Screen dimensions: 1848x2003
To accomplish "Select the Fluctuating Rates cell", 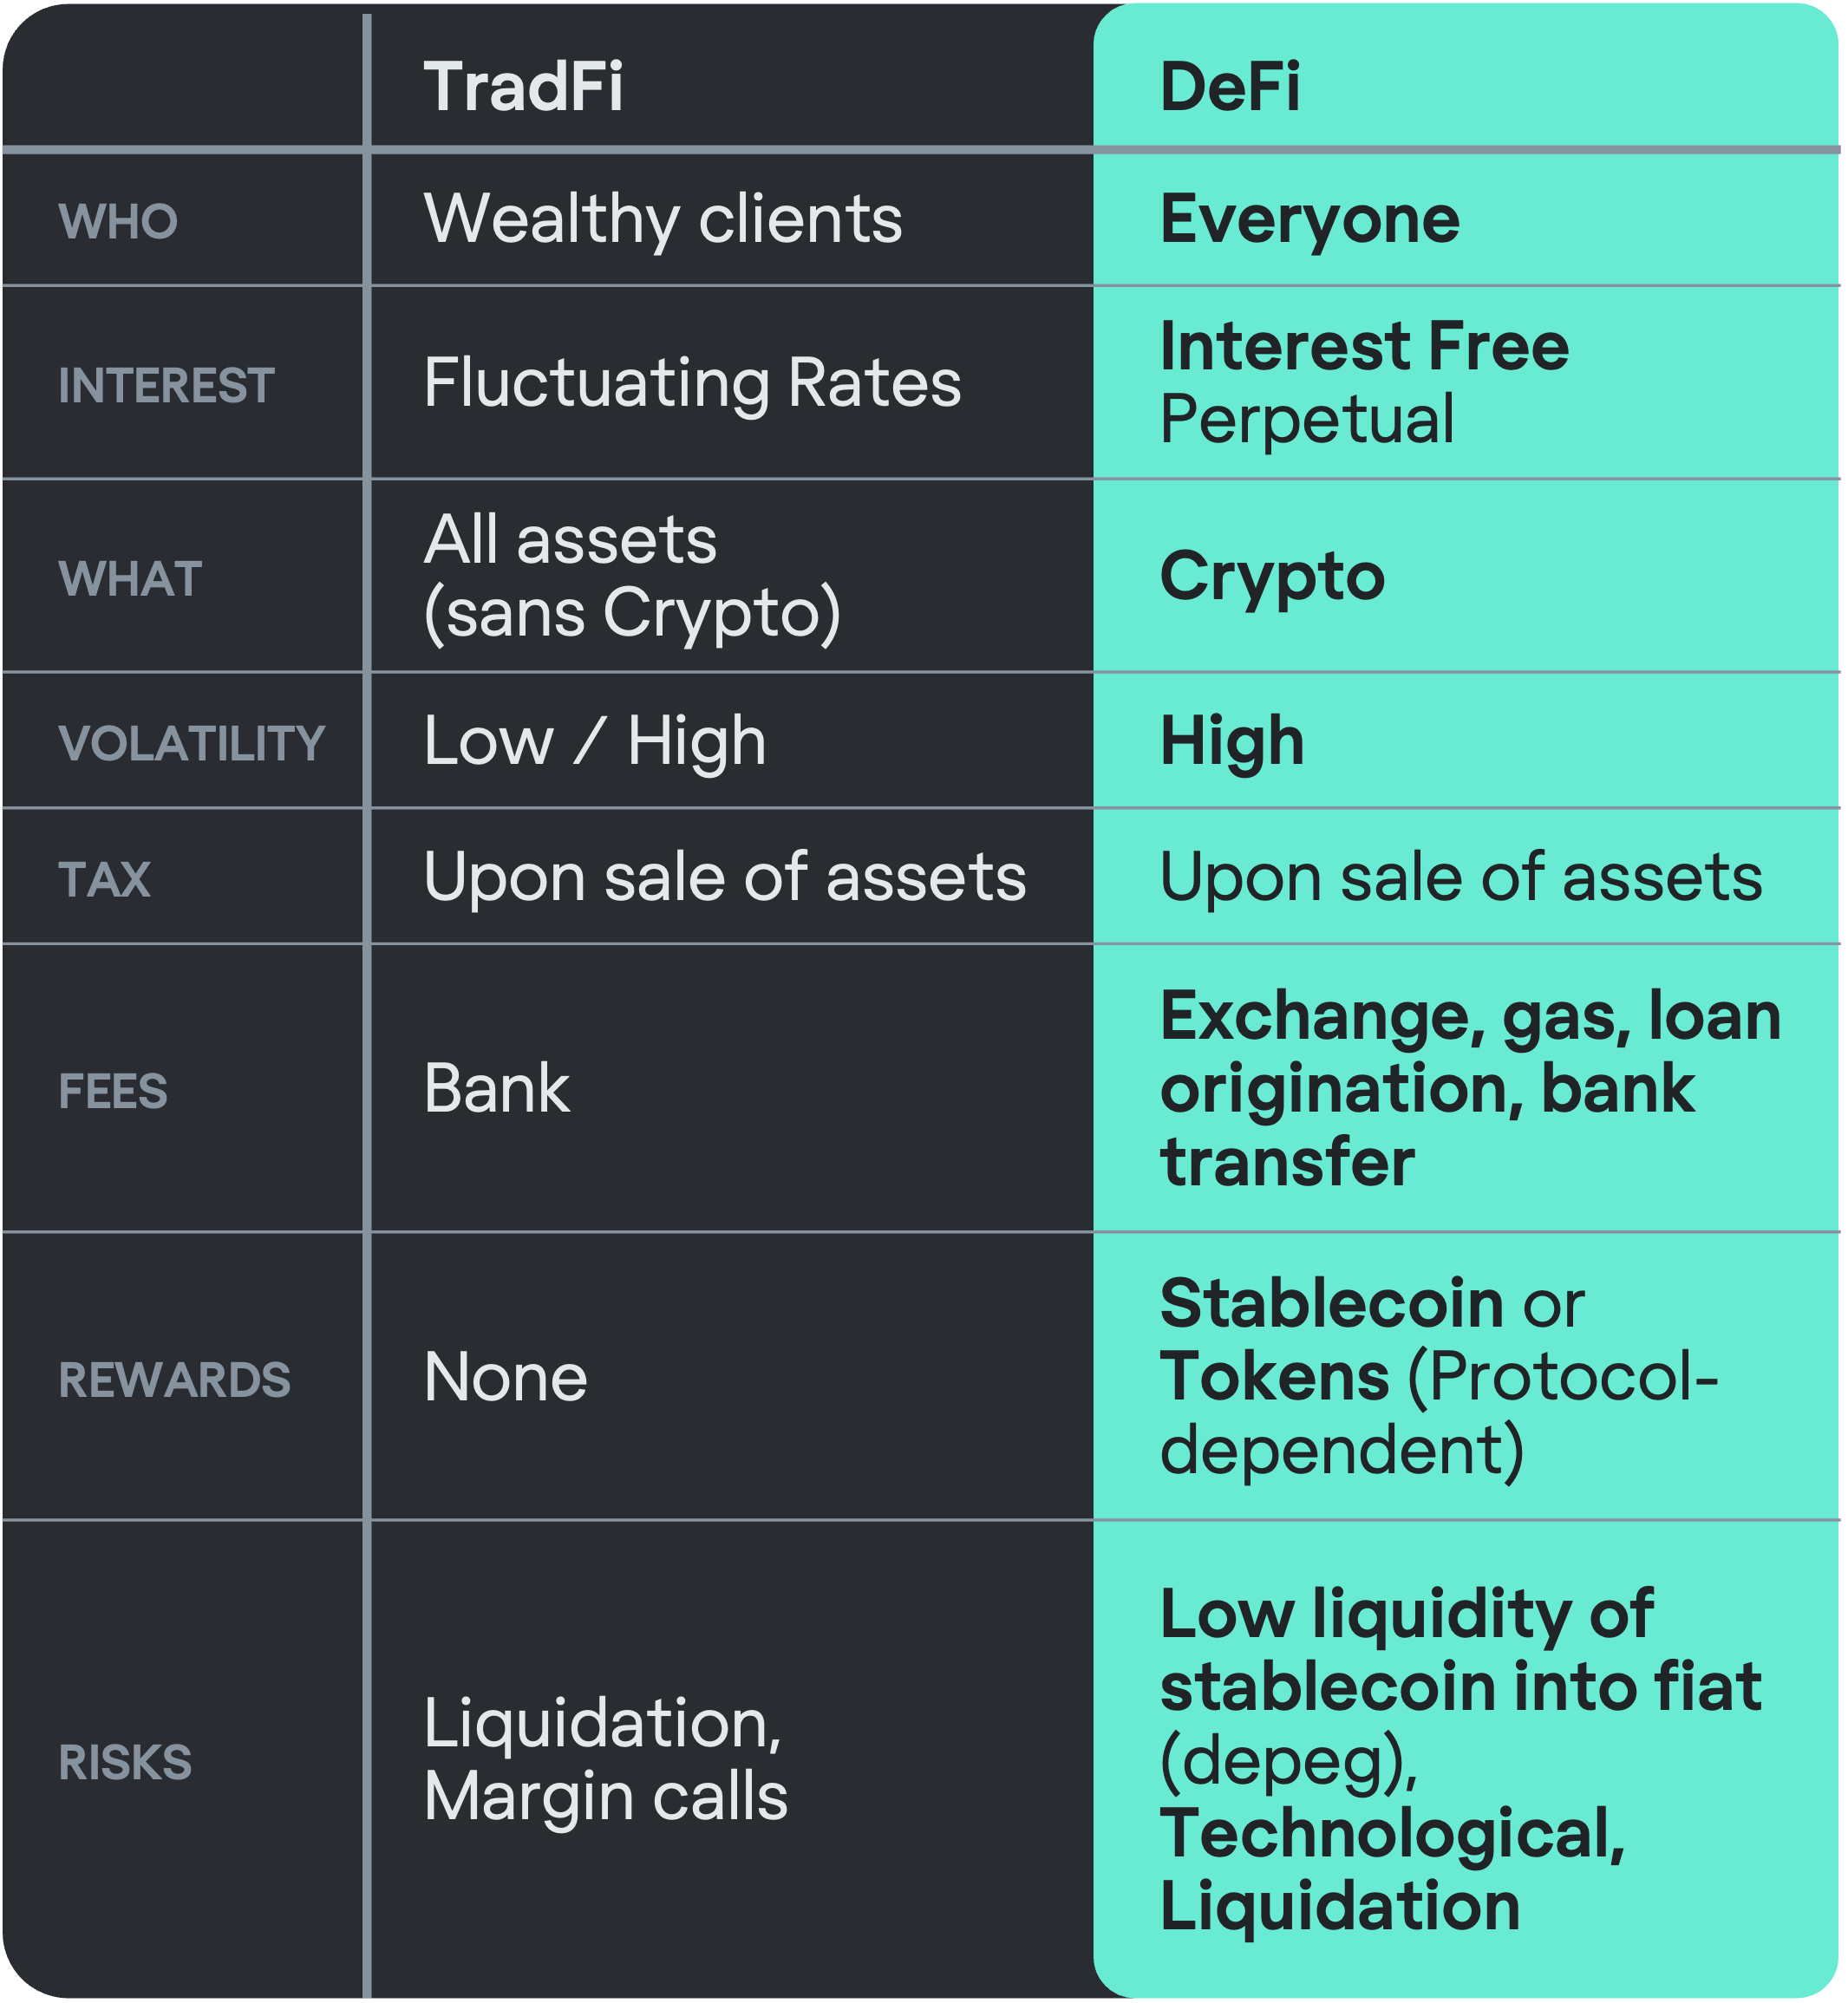I will [692, 383].
